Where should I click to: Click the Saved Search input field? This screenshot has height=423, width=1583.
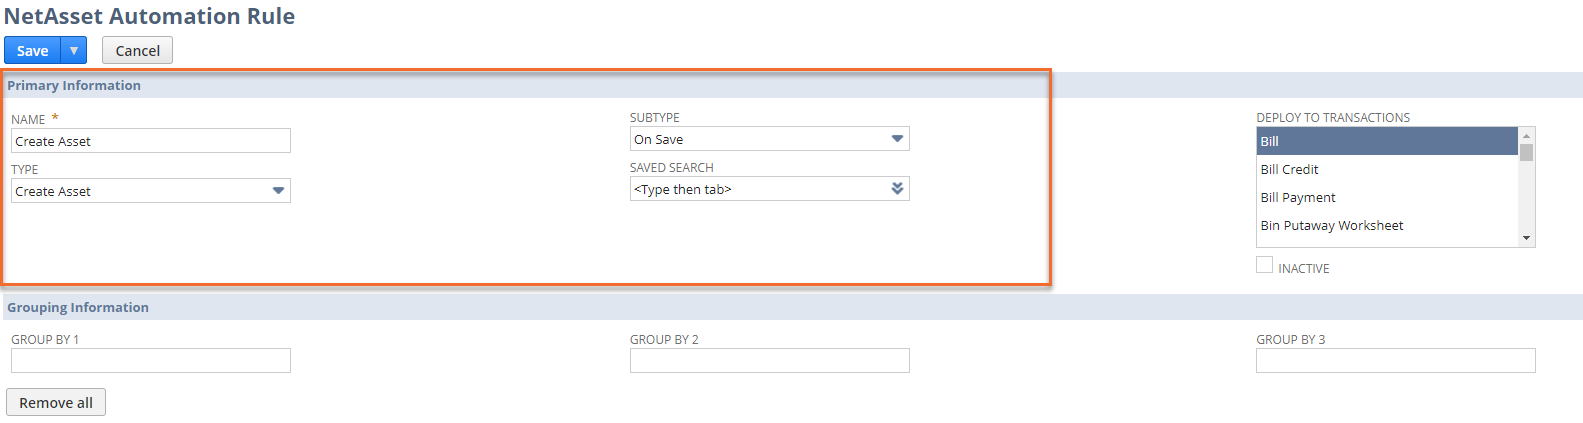point(758,189)
